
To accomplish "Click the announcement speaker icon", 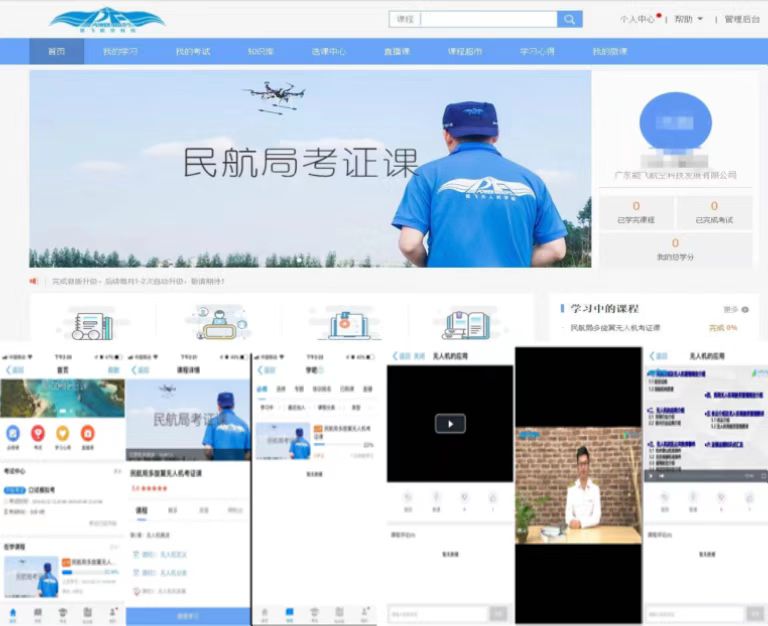I will 35,281.
